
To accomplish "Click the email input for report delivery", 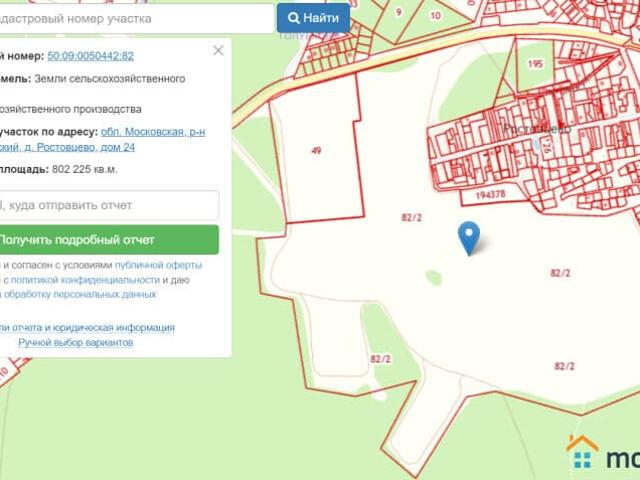I will 108,205.
